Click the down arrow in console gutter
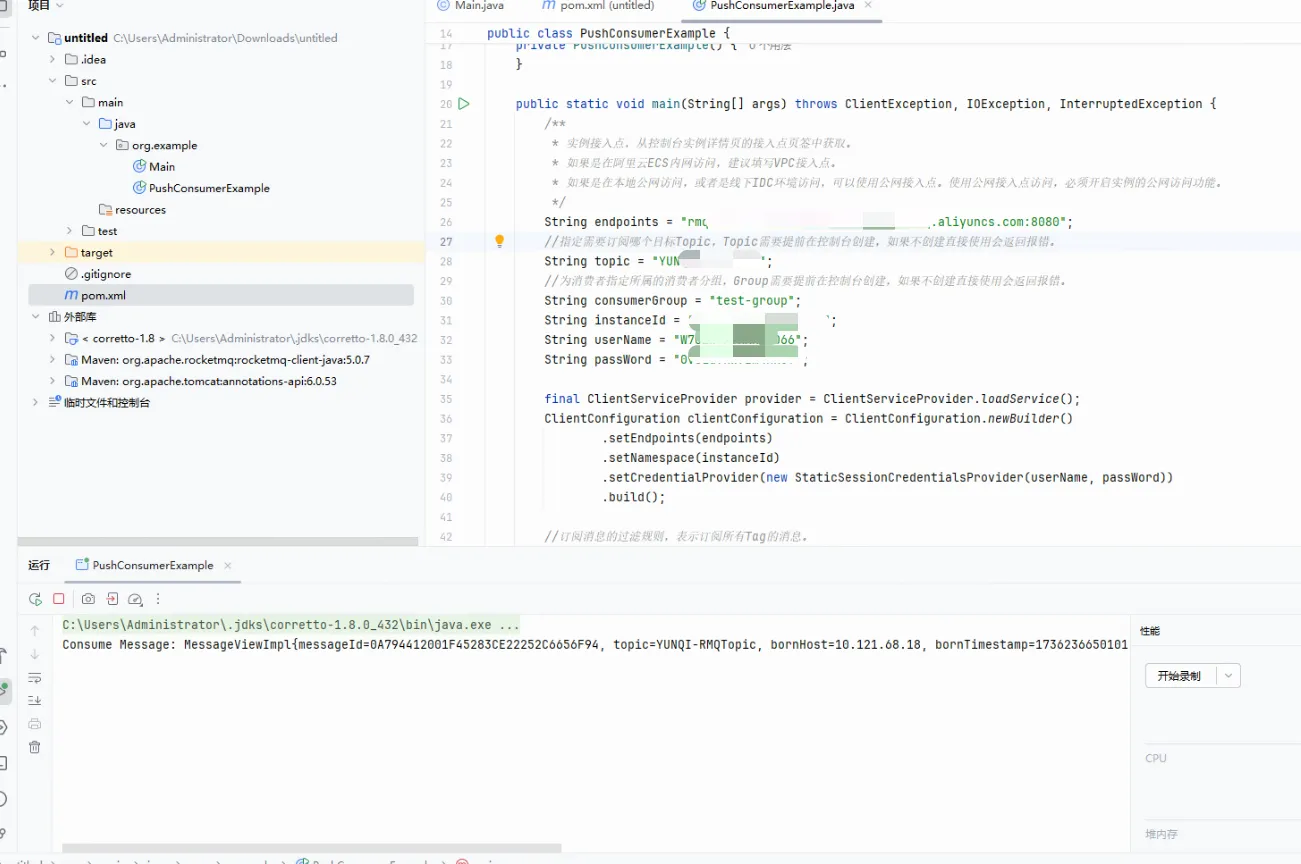 click(x=35, y=654)
